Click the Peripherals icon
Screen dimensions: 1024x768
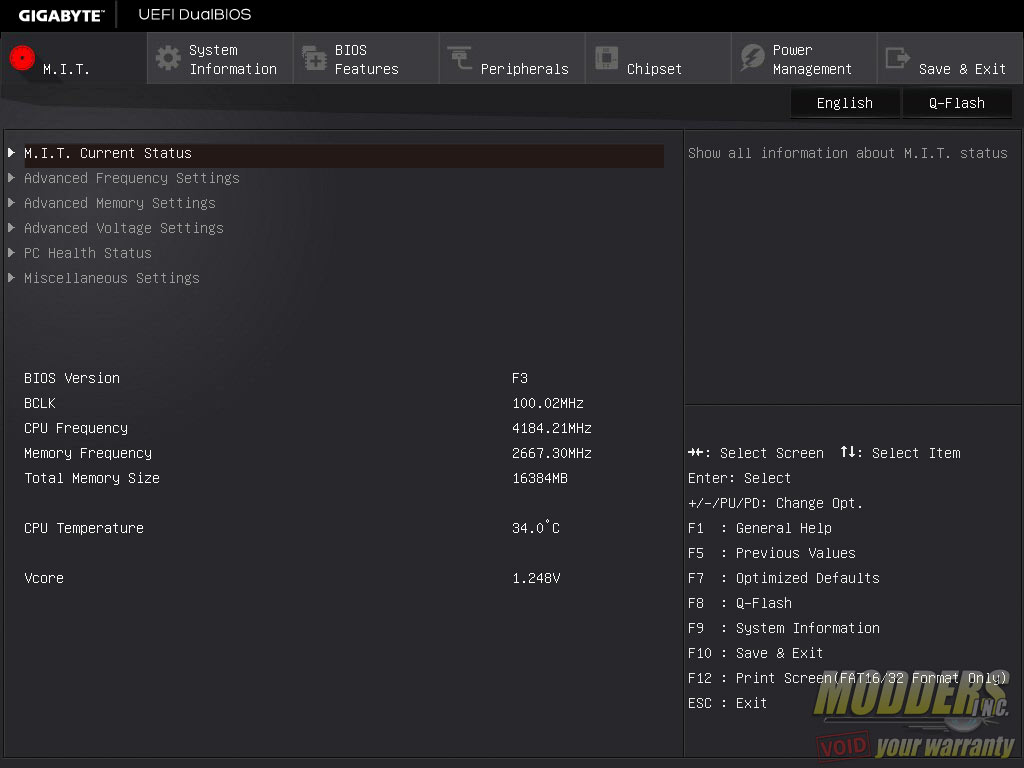click(x=460, y=58)
